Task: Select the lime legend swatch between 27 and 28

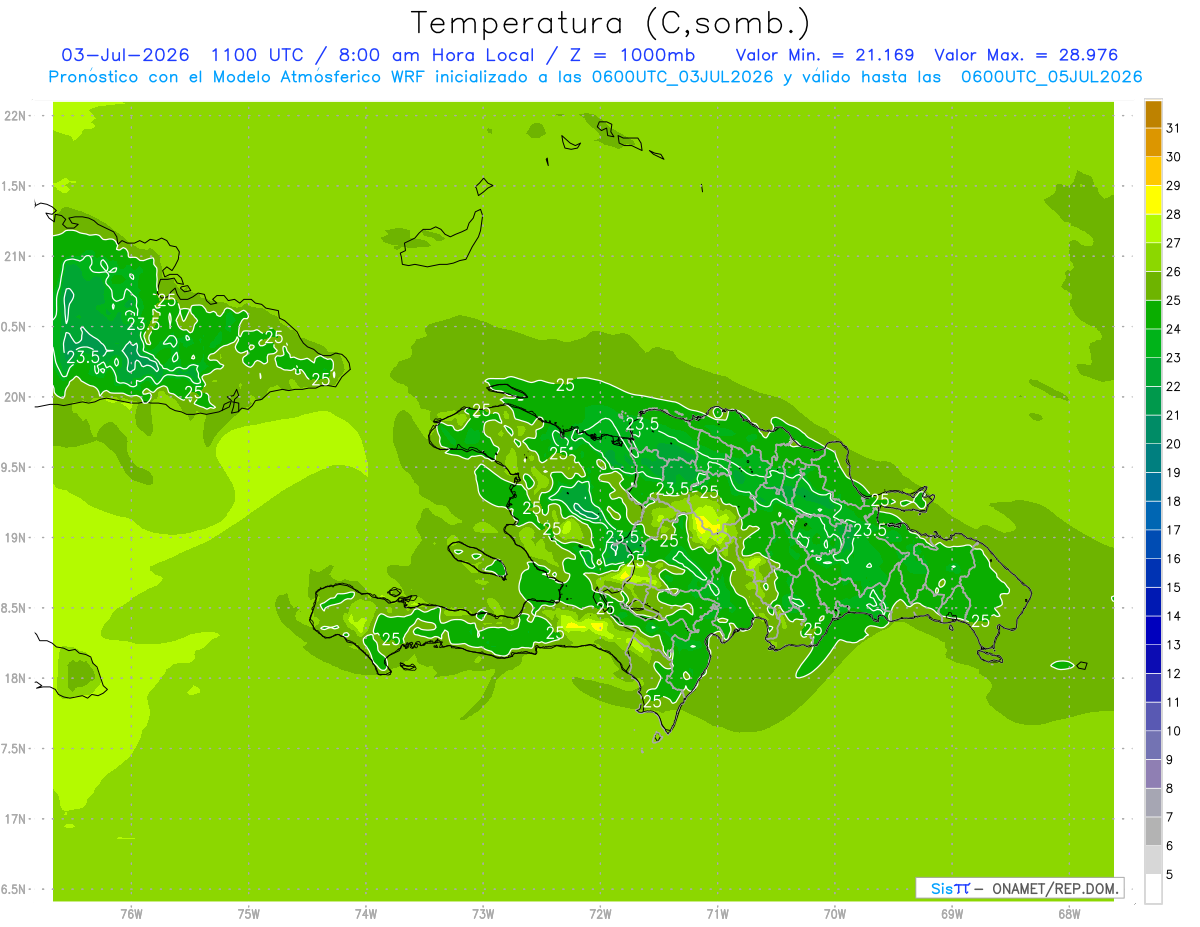Action: (x=1153, y=229)
